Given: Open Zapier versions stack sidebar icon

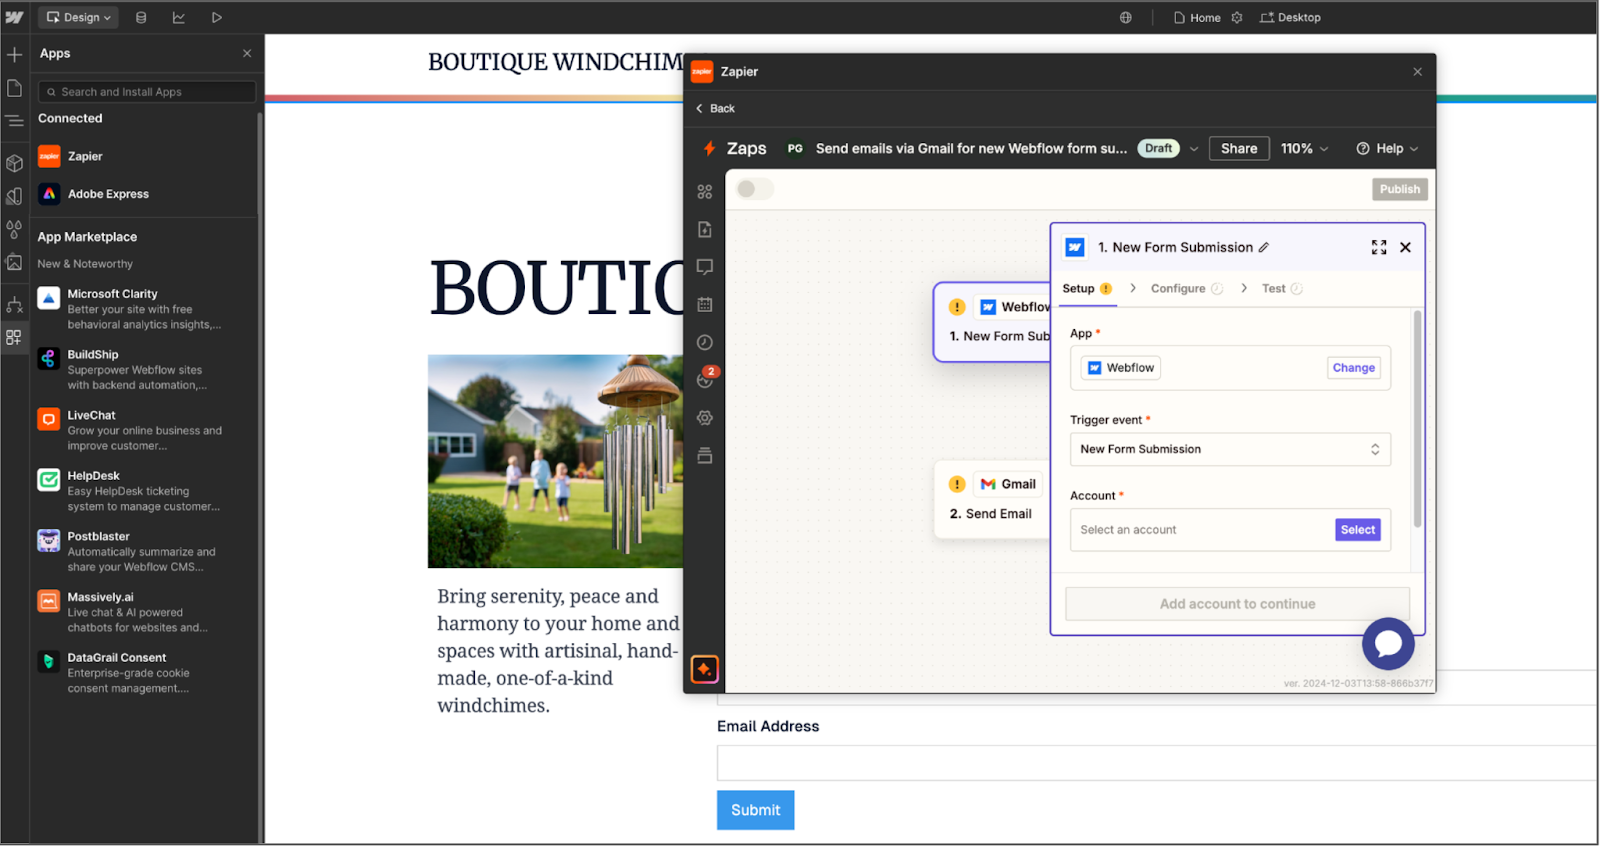Looking at the screenshot, I should pyautogui.click(x=705, y=456).
